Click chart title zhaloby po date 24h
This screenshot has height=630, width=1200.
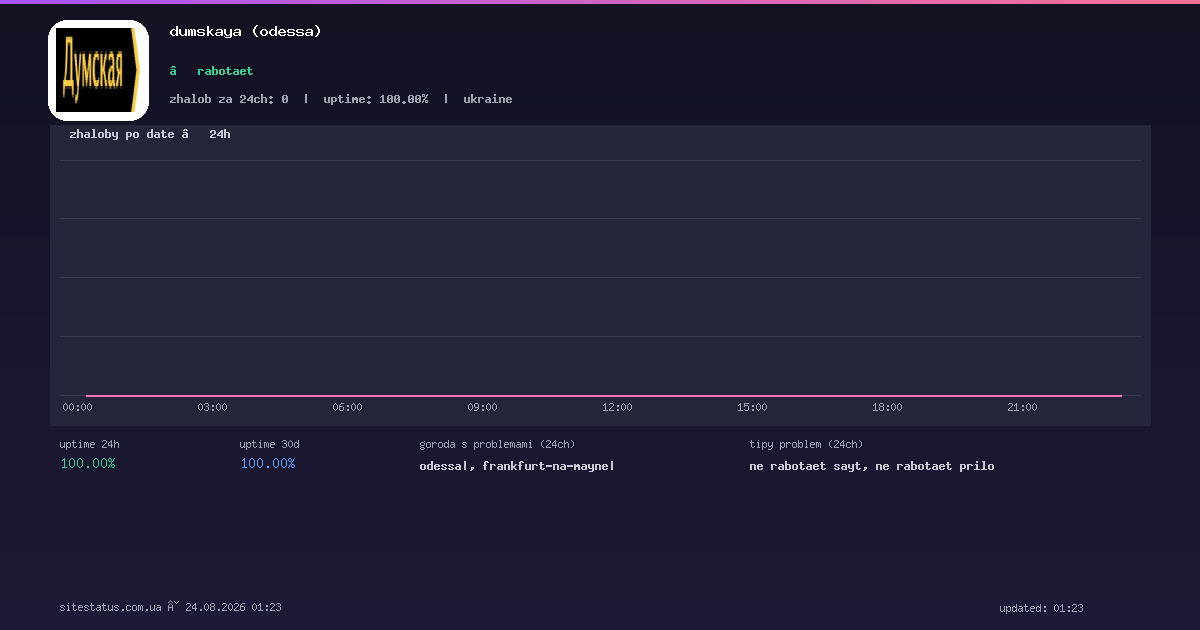(150, 134)
